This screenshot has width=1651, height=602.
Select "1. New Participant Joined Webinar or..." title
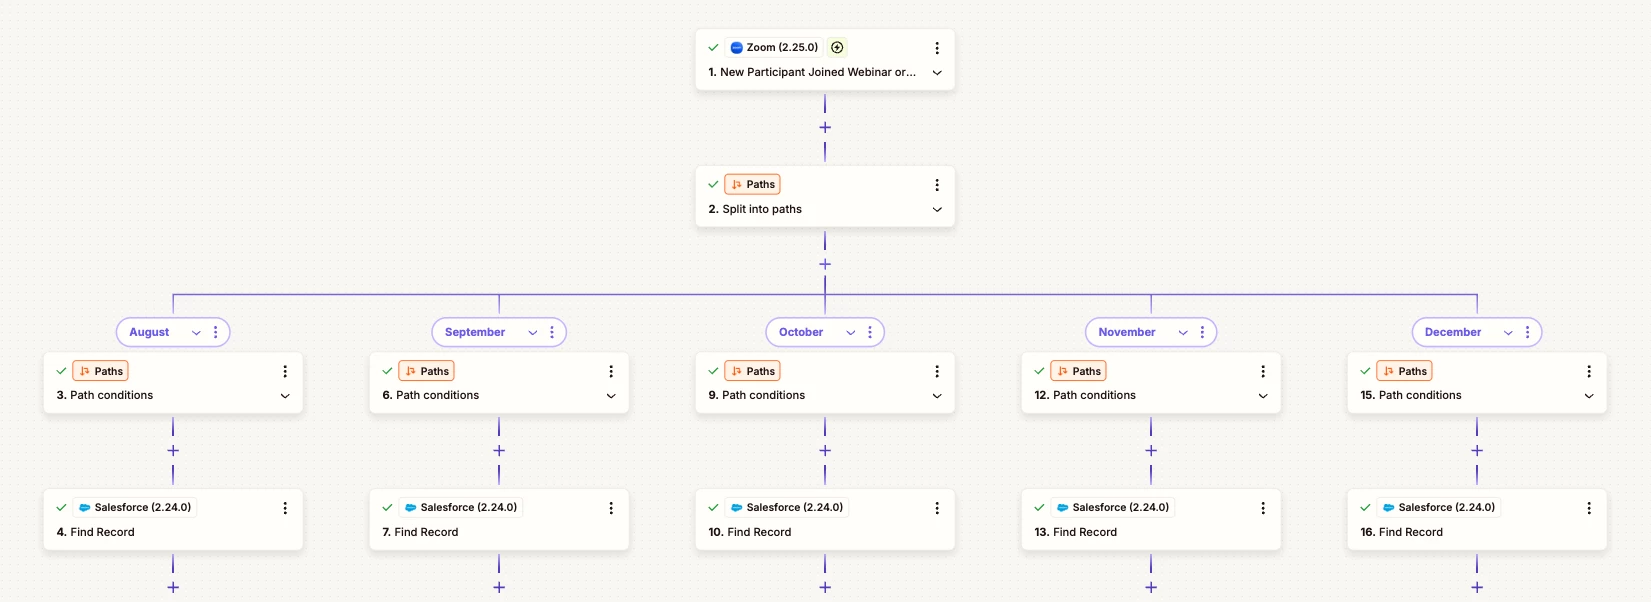click(x=812, y=72)
